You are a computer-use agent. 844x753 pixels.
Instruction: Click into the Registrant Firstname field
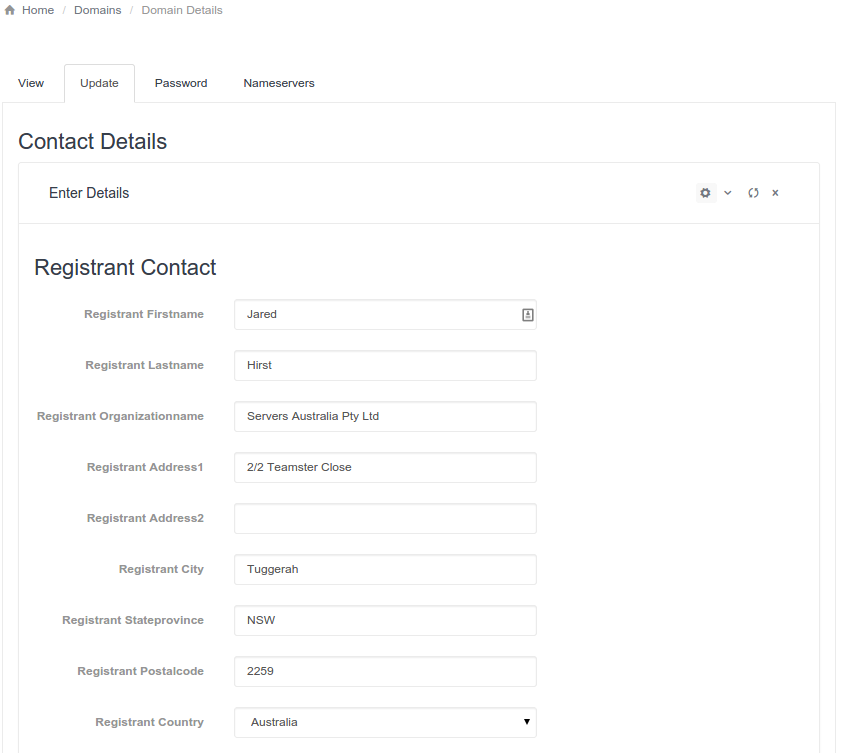point(375,315)
